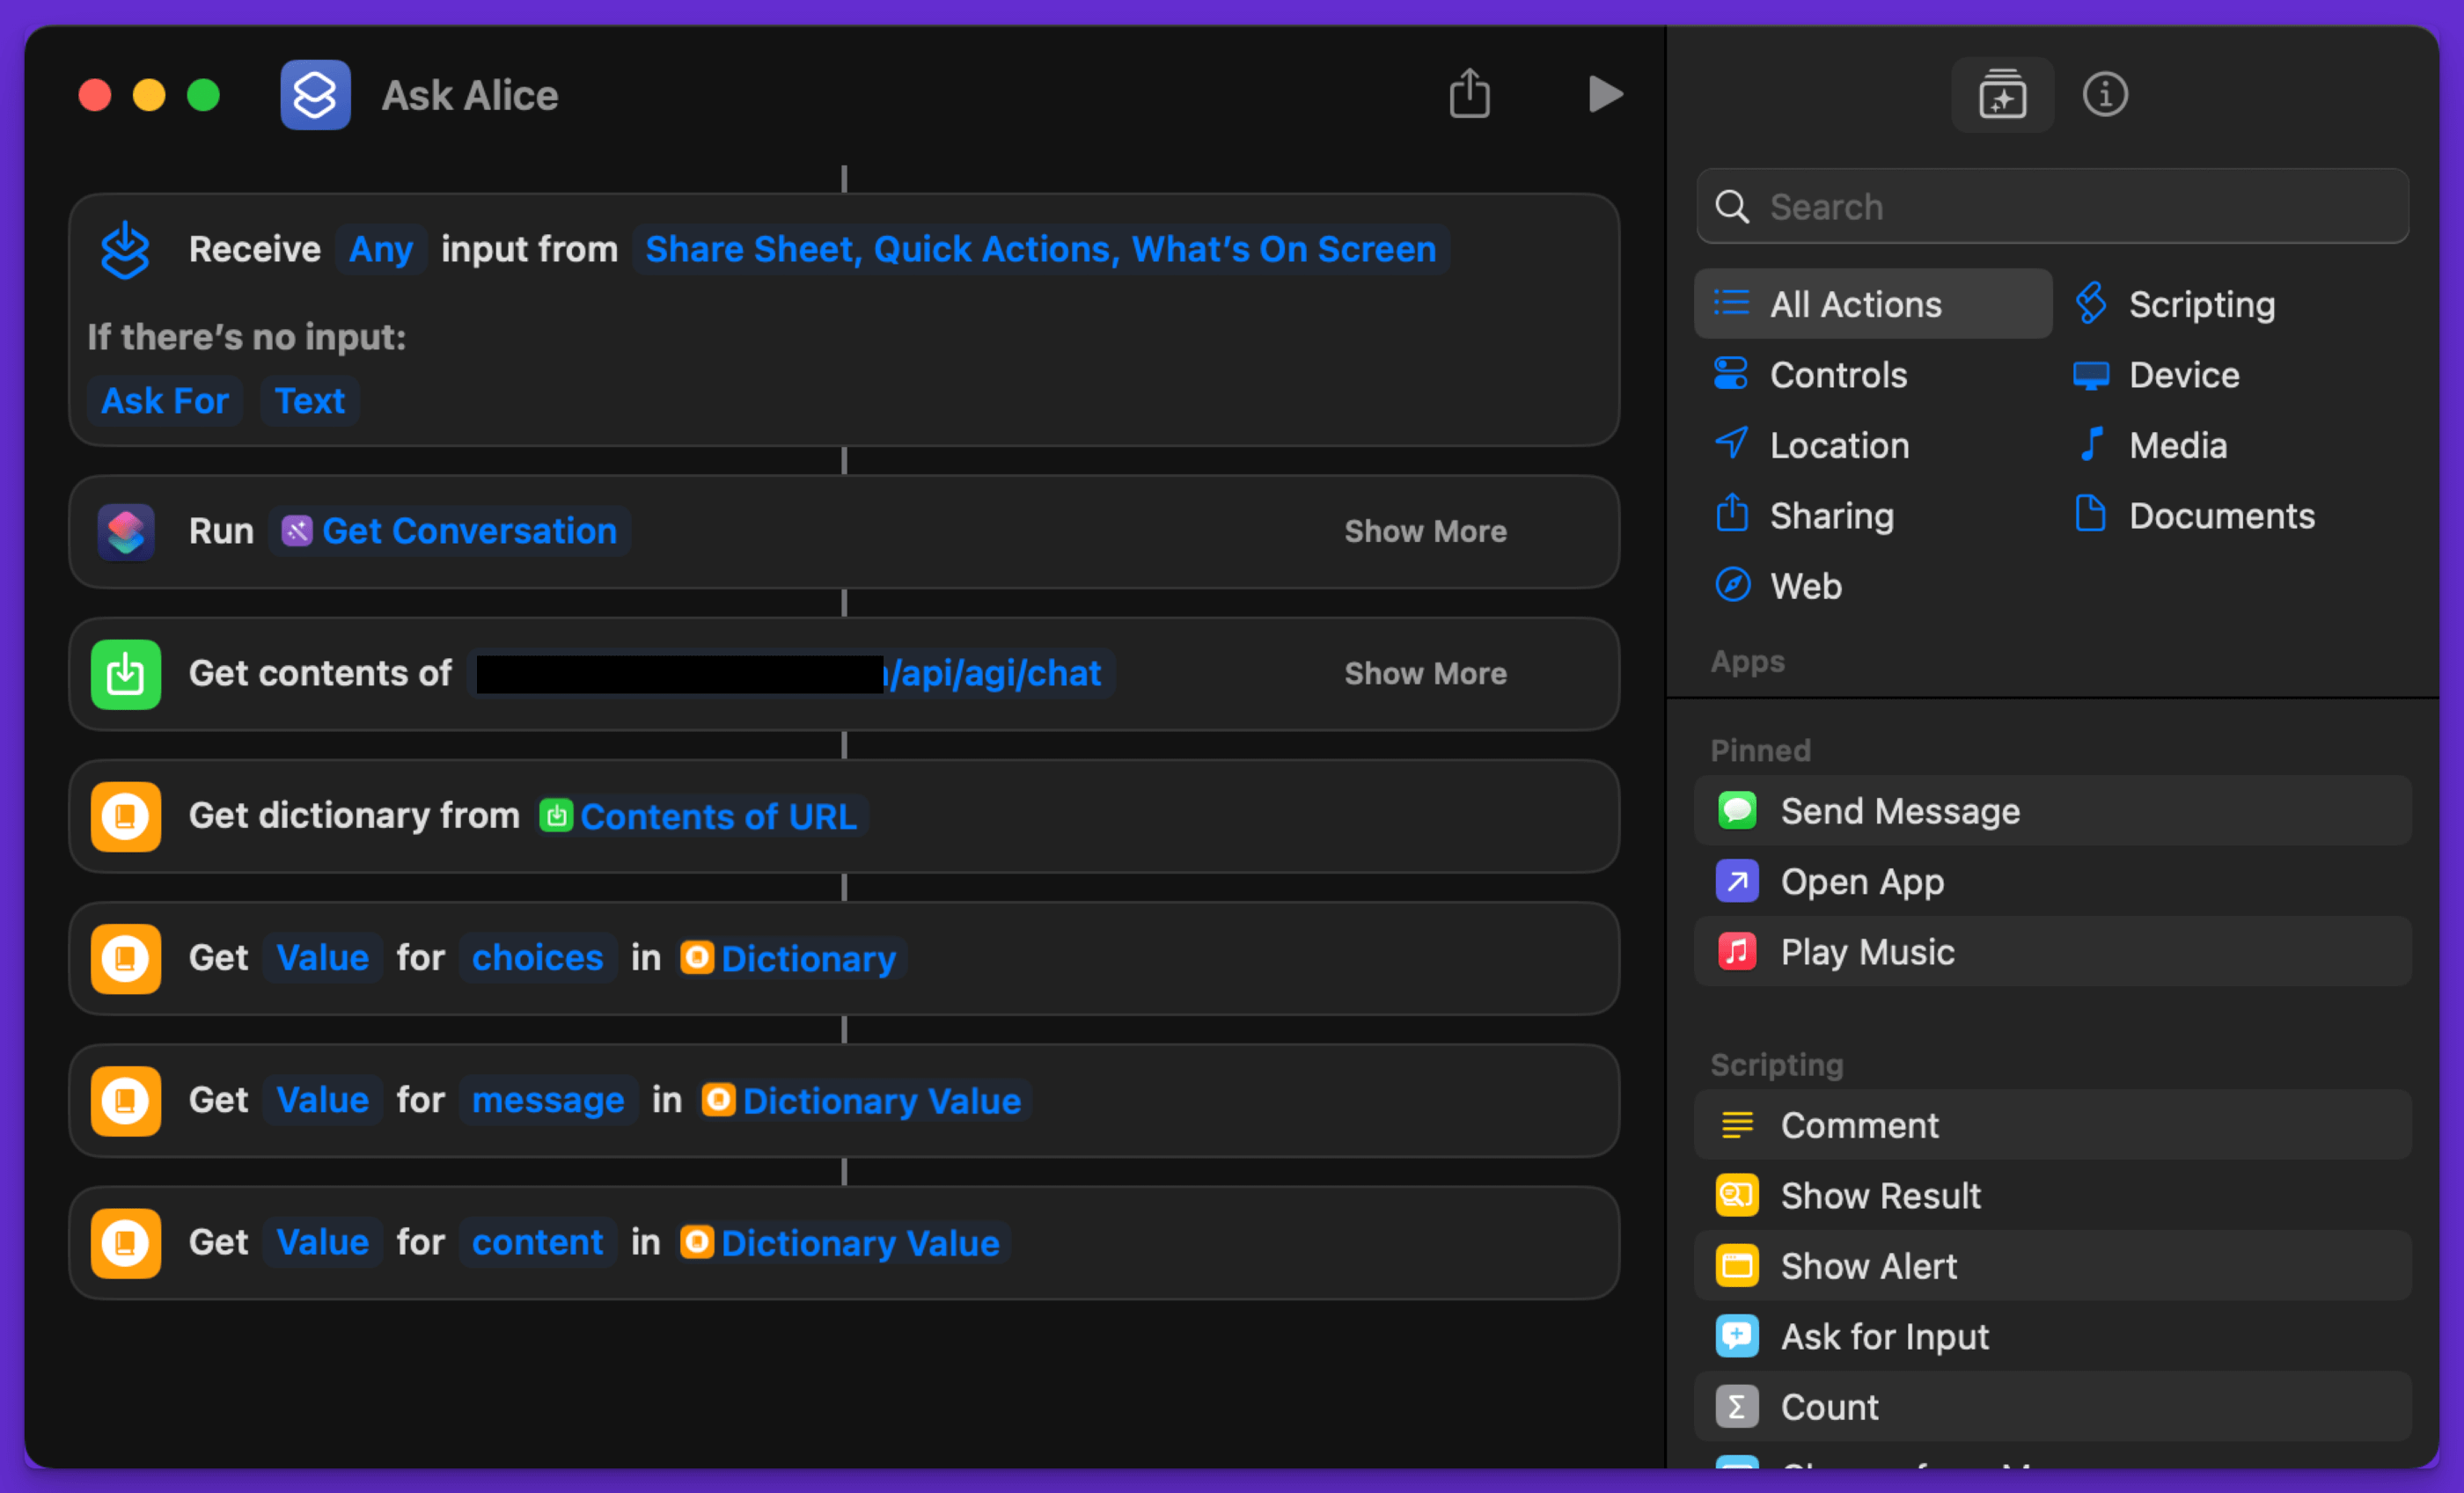Viewport: 2464px width, 1493px height.
Task: Select the All Actions category
Action: [1855, 304]
